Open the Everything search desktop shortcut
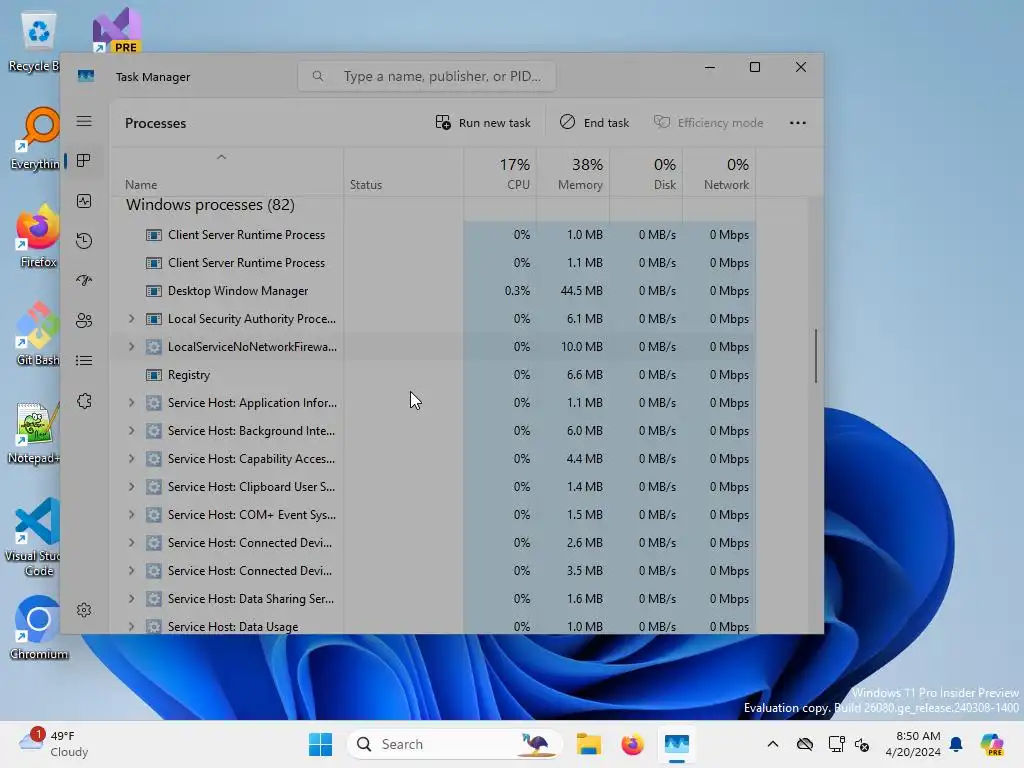Screen dimensions: 1024x768 coord(37,139)
